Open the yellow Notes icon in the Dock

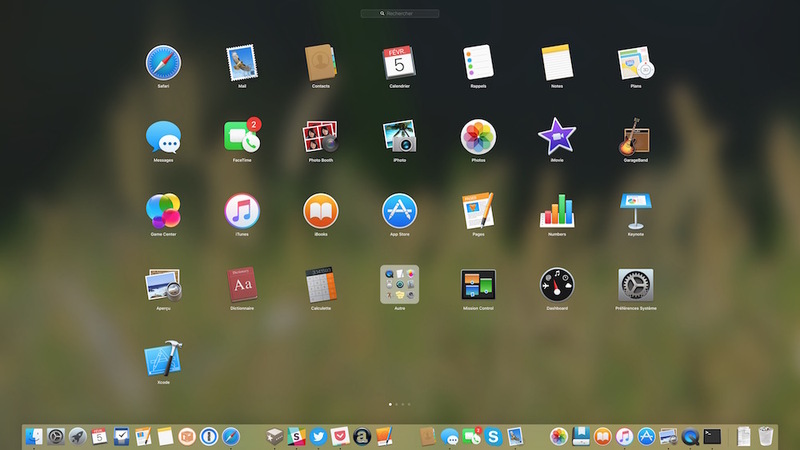(x=165, y=437)
